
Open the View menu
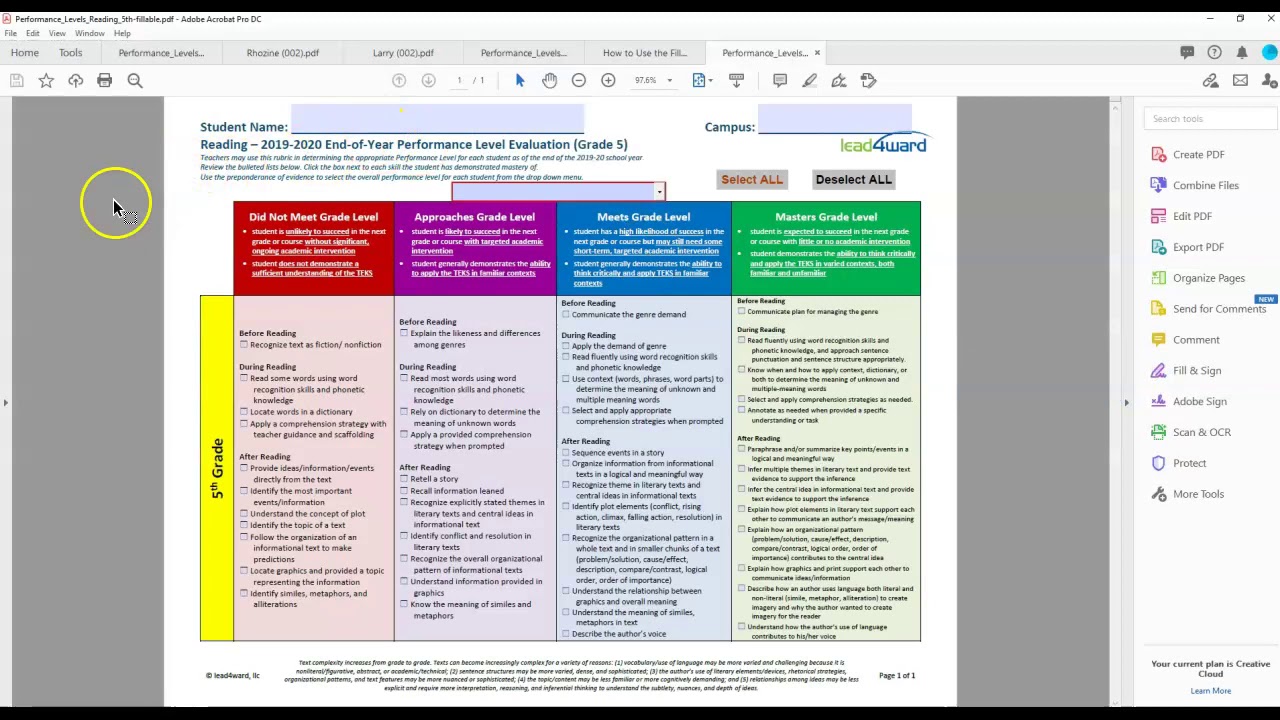tap(57, 33)
